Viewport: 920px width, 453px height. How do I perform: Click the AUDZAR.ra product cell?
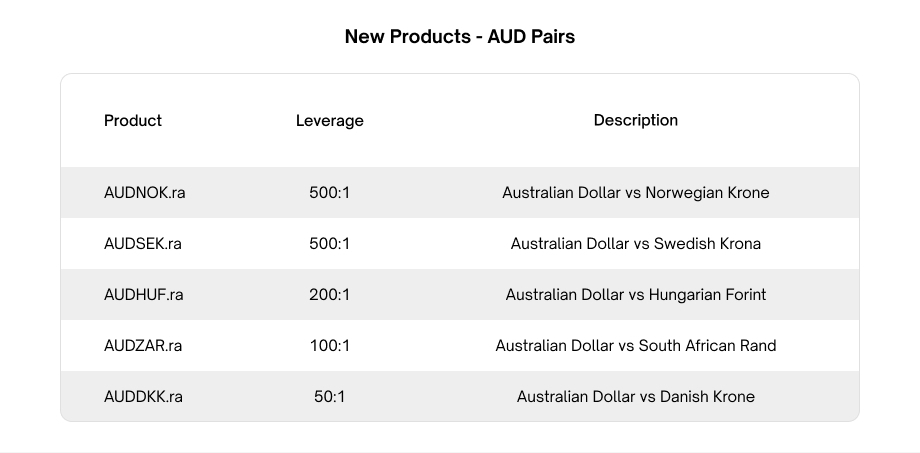pyautogui.click(x=143, y=346)
